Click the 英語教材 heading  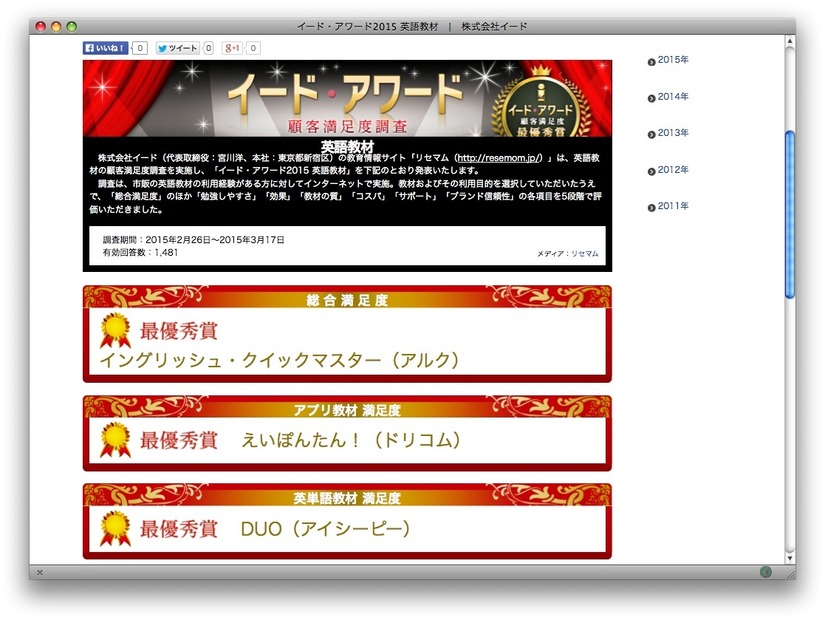point(347,146)
